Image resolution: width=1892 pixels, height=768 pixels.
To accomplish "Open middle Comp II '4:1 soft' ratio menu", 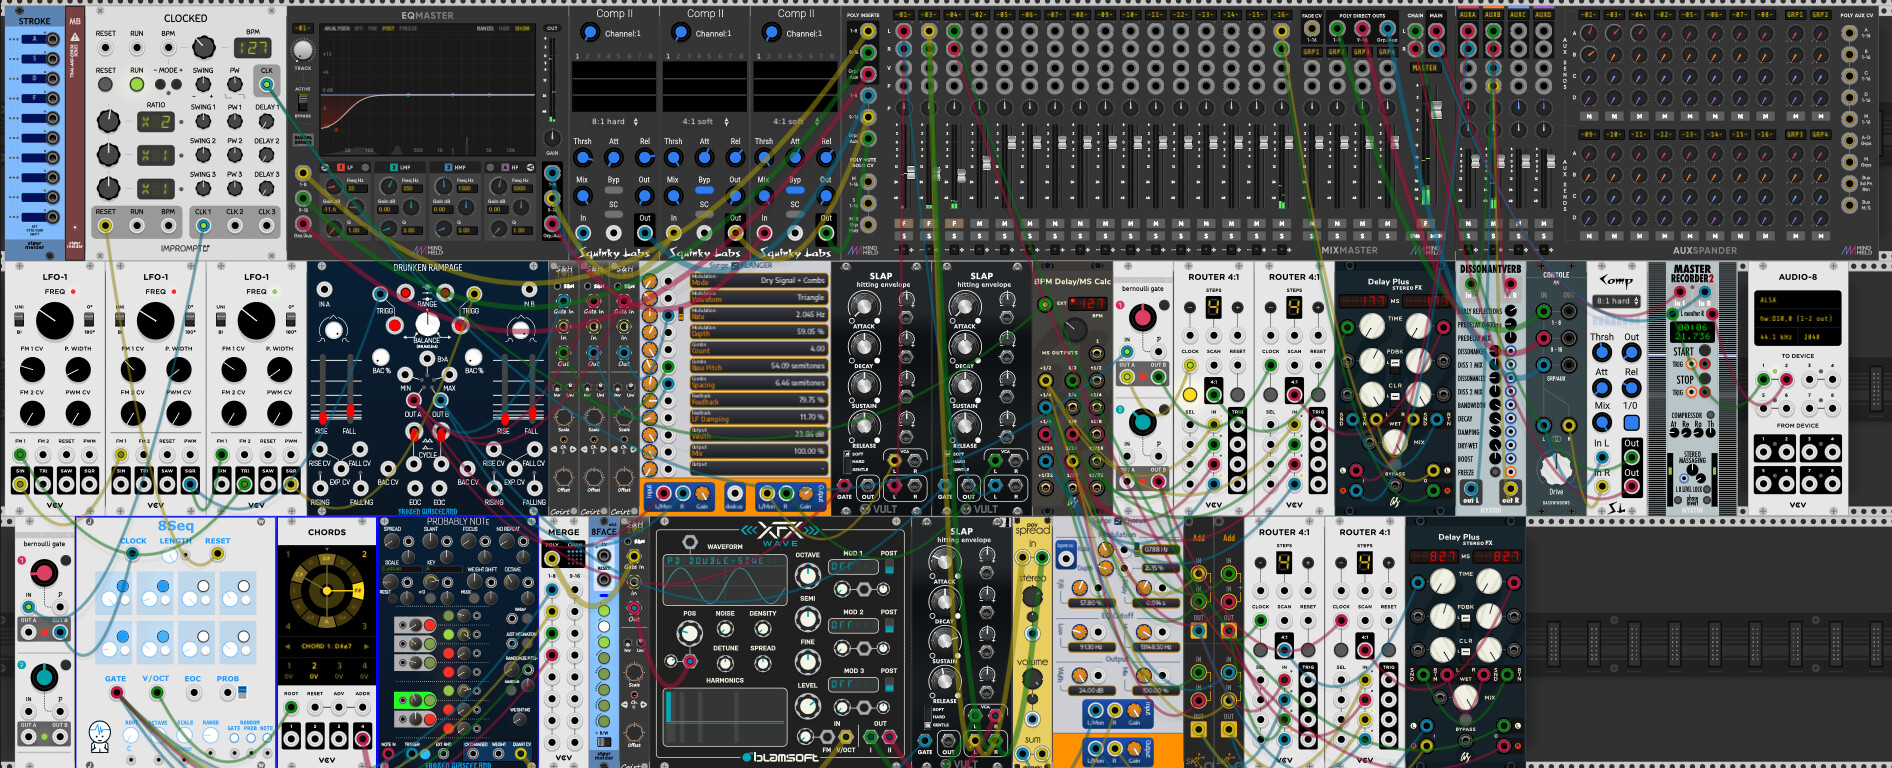I will point(704,121).
